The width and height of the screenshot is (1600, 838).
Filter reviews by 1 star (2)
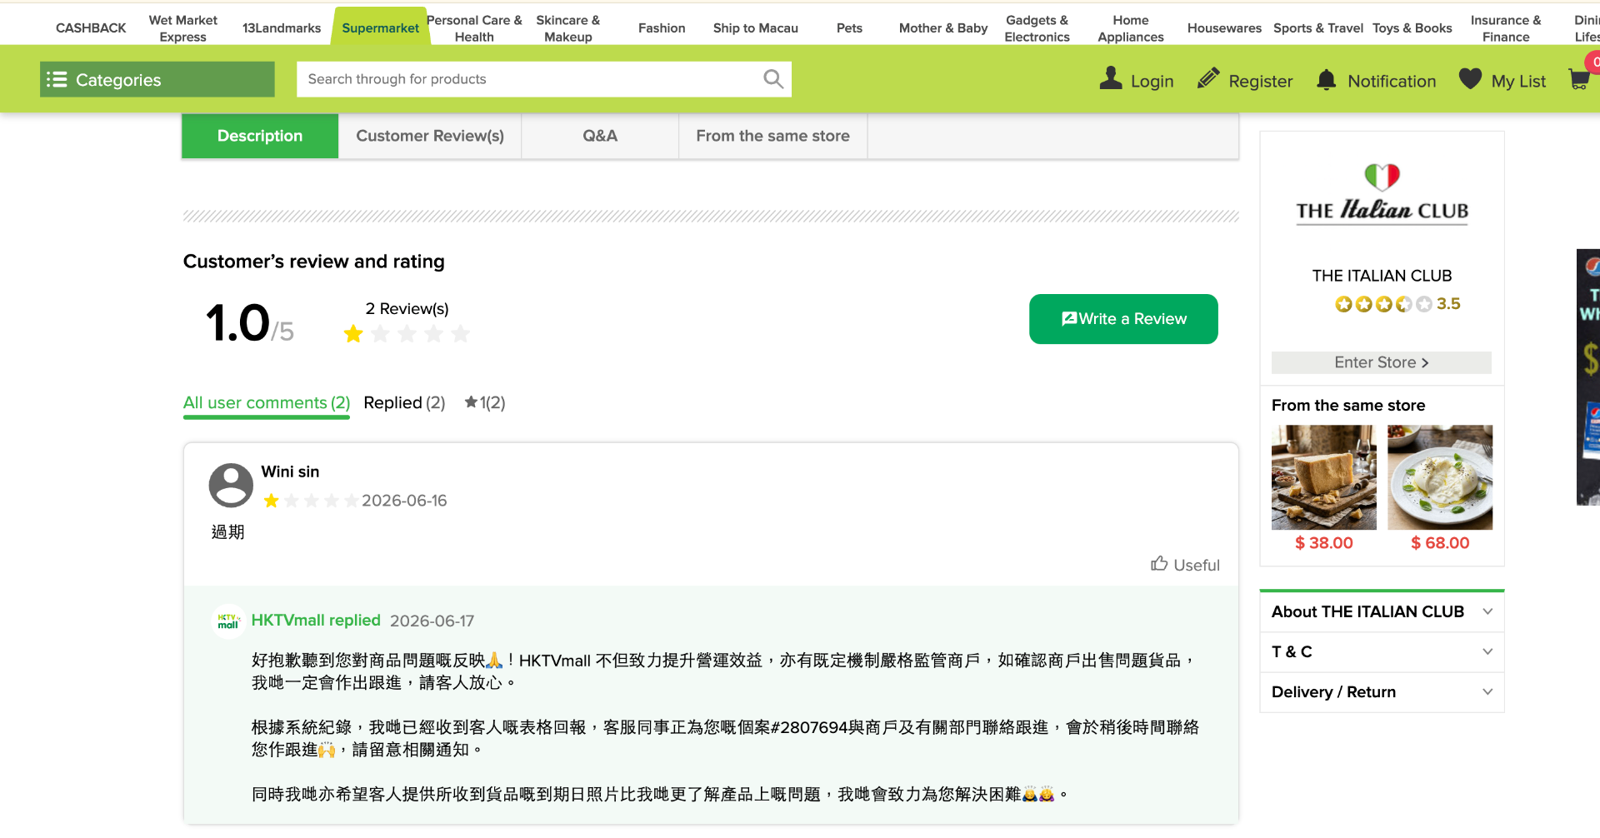point(485,403)
